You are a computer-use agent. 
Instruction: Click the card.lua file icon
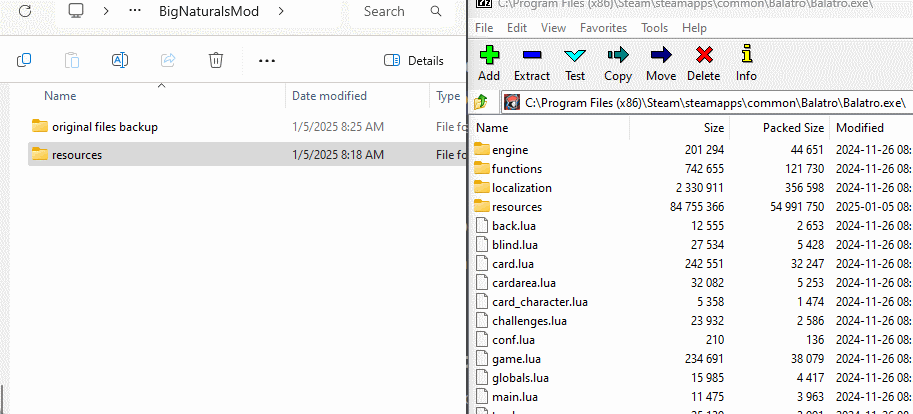(481, 263)
